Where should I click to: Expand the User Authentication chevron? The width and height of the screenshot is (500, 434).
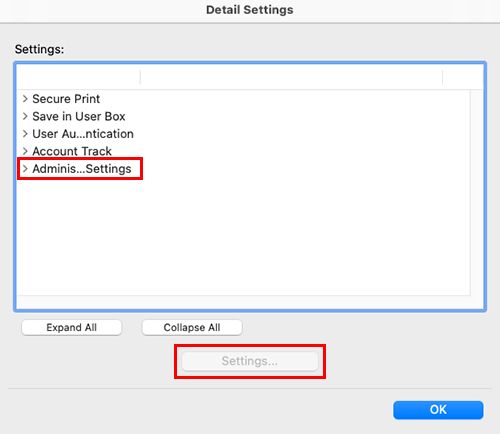(x=25, y=134)
